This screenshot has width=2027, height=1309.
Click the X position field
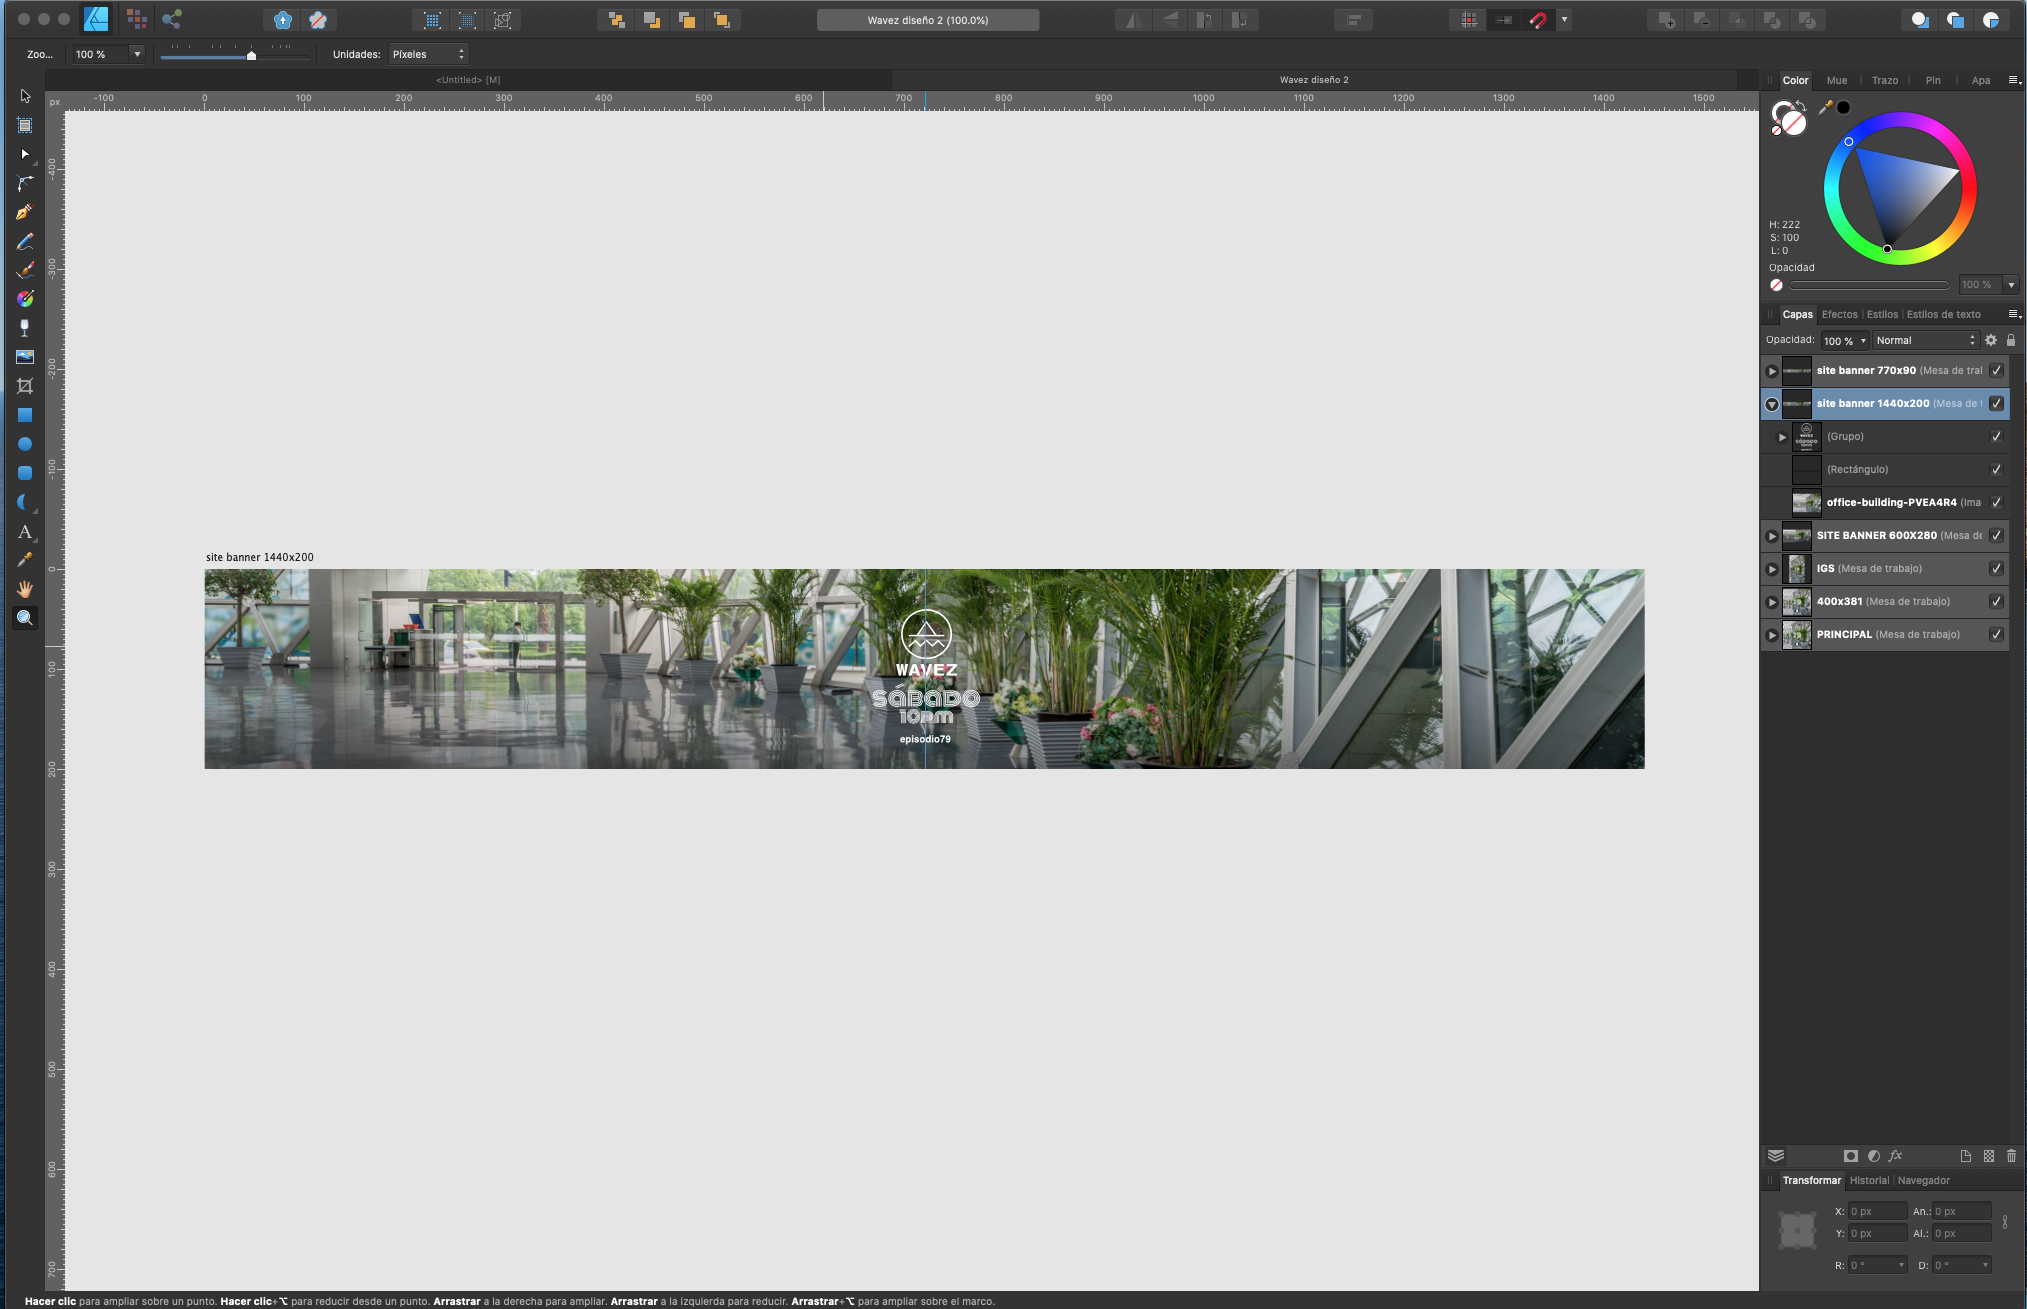(x=1877, y=1211)
